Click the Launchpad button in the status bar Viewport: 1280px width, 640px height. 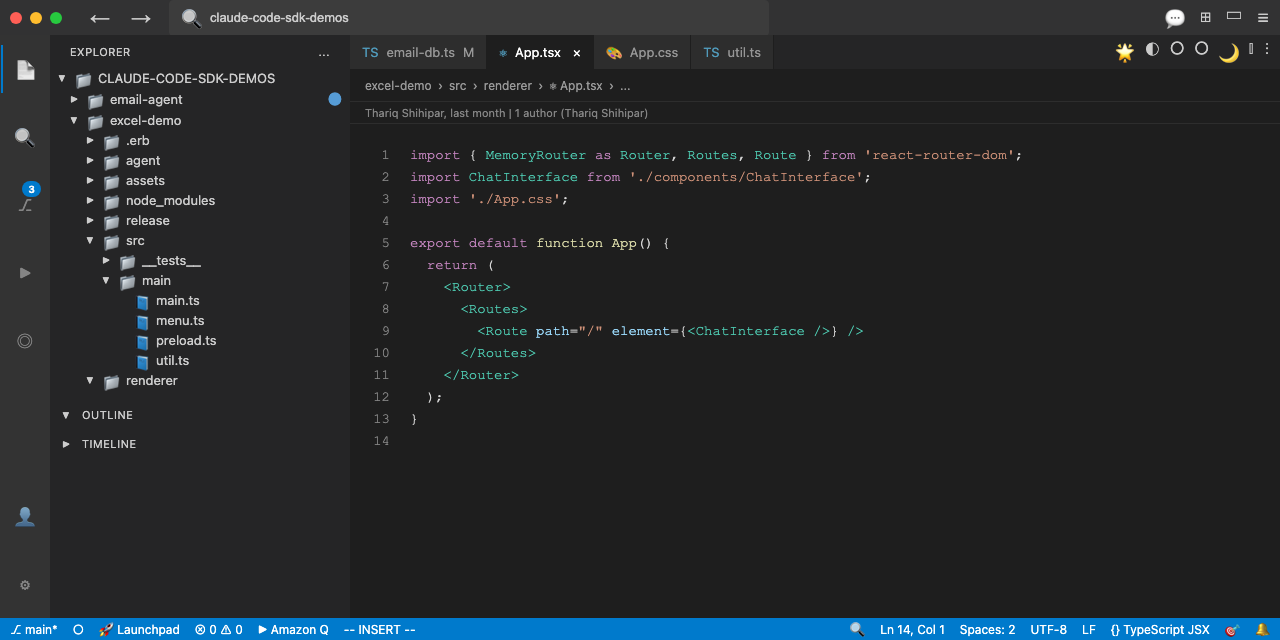139,630
